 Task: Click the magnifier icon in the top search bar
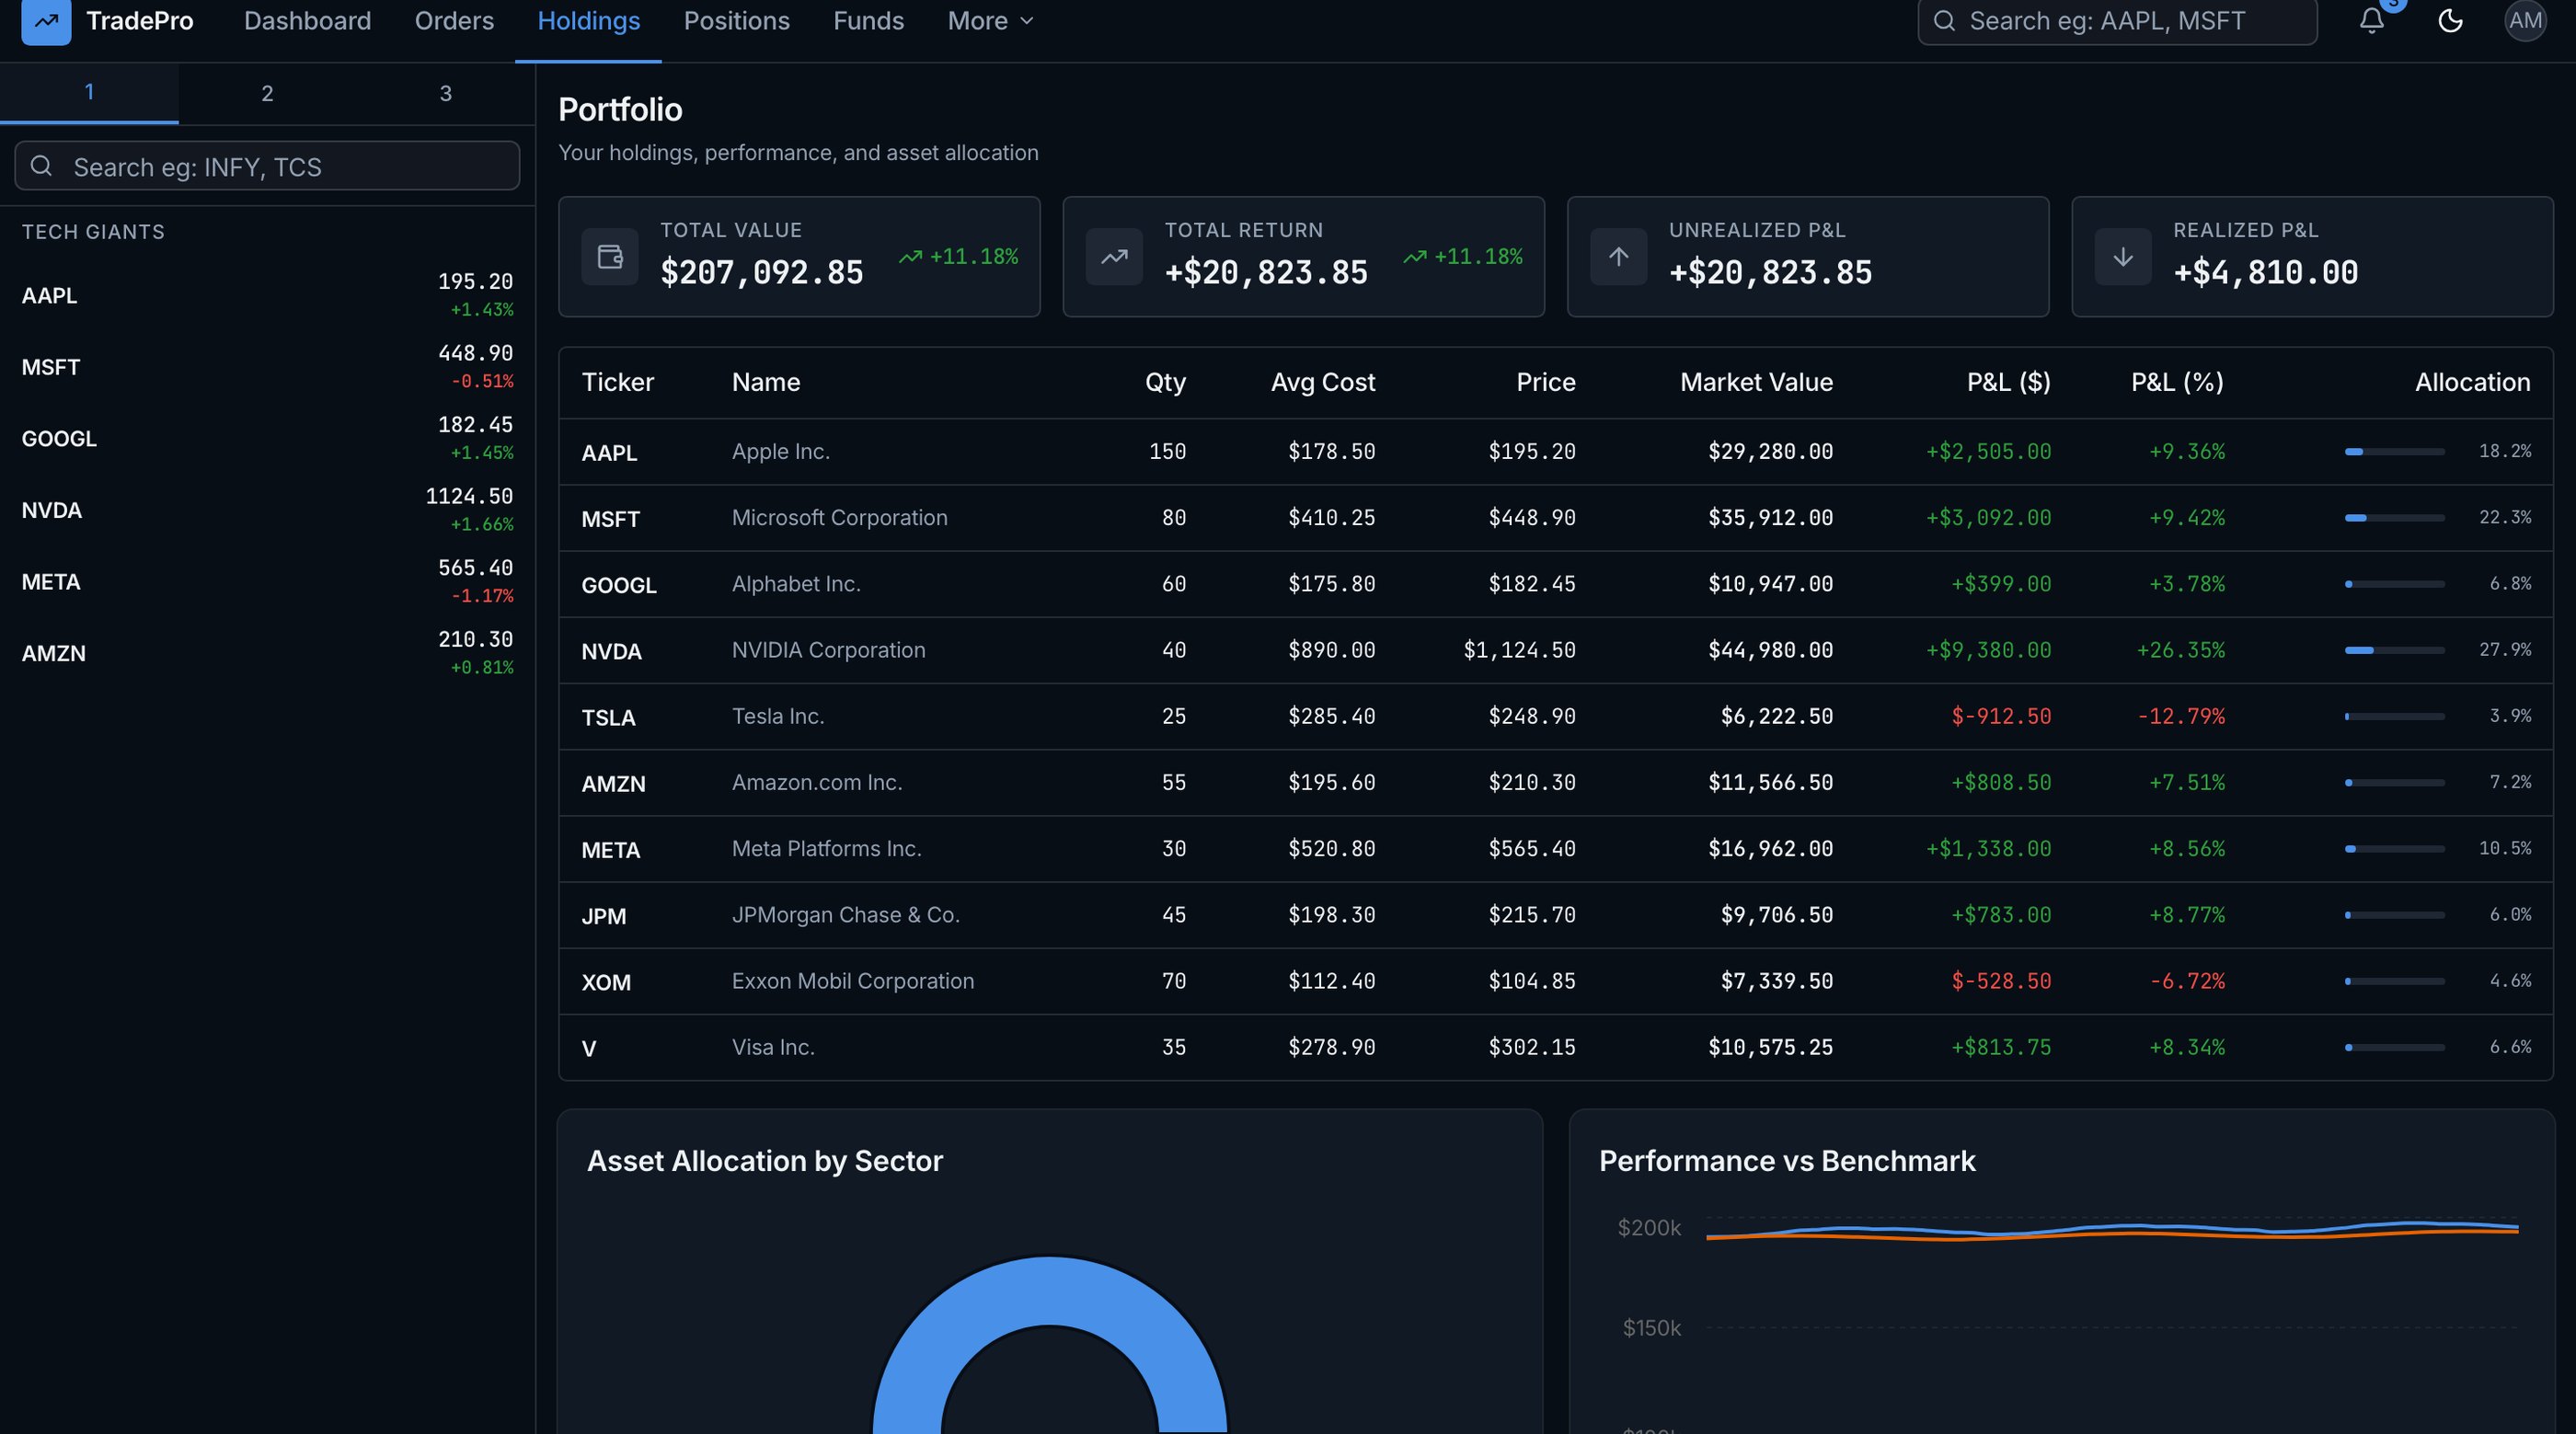(x=1944, y=21)
